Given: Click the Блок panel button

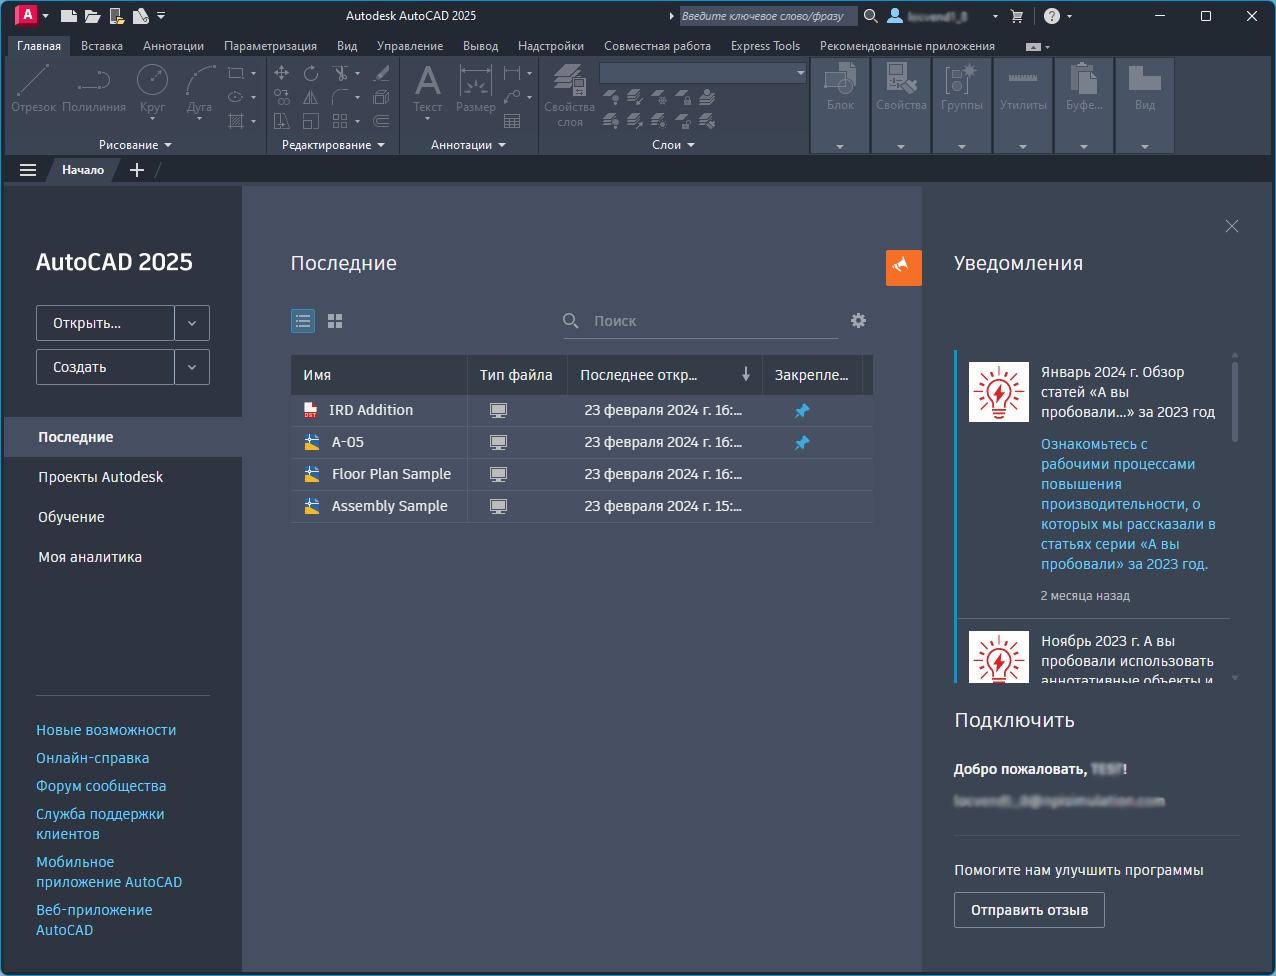Looking at the screenshot, I should [840, 105].
